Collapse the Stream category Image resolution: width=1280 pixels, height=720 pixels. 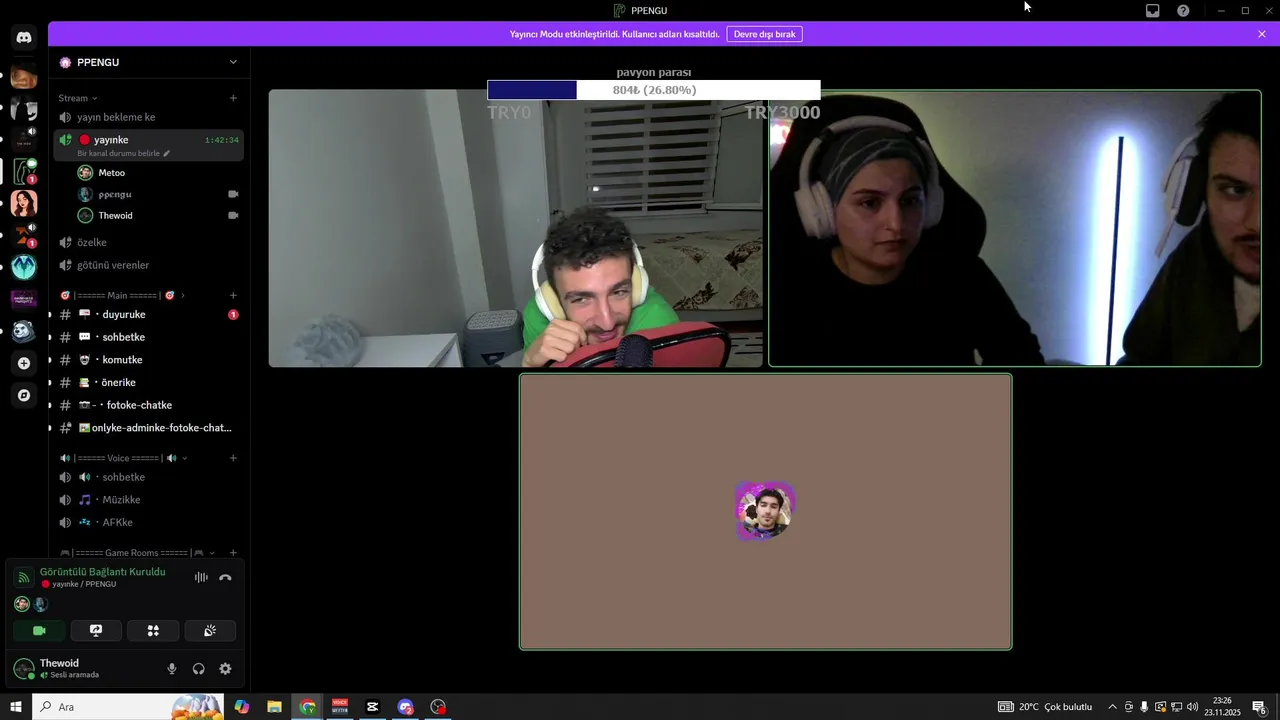tap(78, 98)
